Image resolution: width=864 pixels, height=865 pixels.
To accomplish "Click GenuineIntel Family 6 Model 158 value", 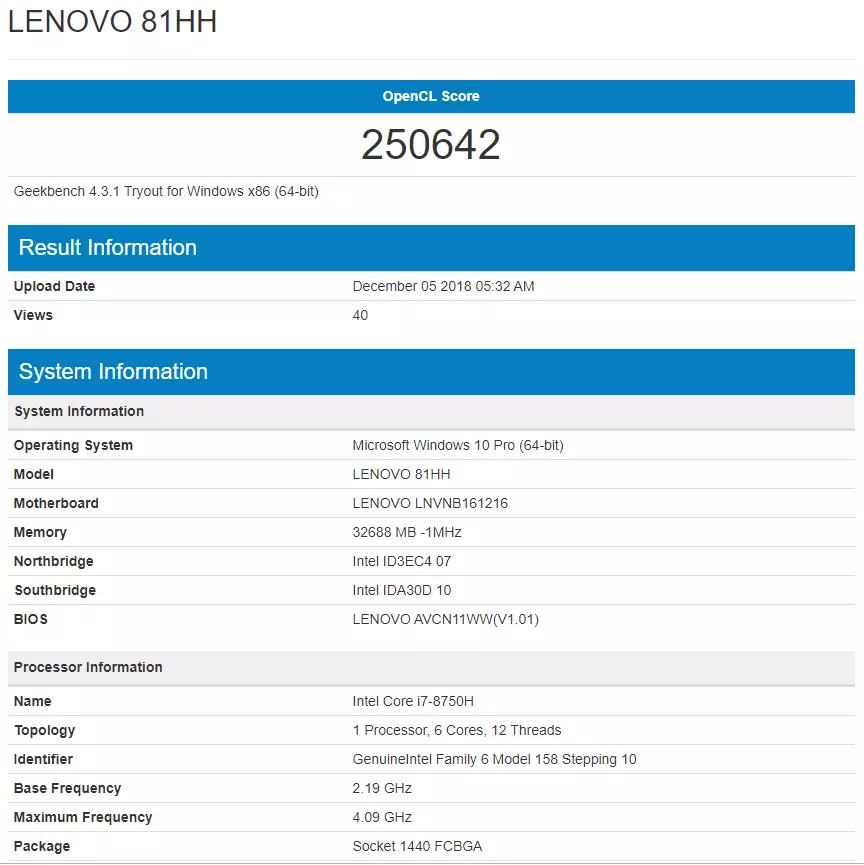I will pyautogui.click(x=494, y=760).
